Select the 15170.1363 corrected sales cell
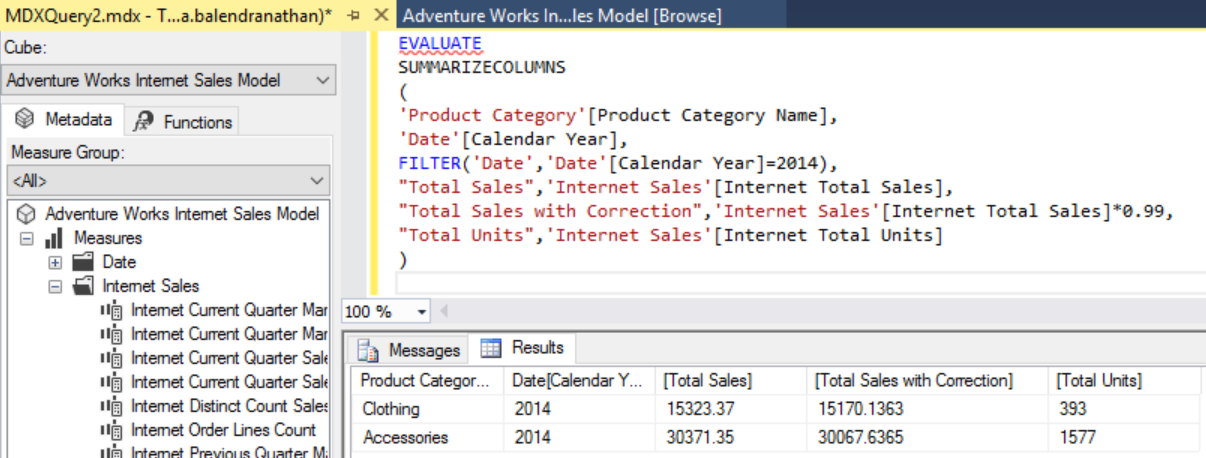Screen dimensions: 1206x458 click(x=927, y=409)
